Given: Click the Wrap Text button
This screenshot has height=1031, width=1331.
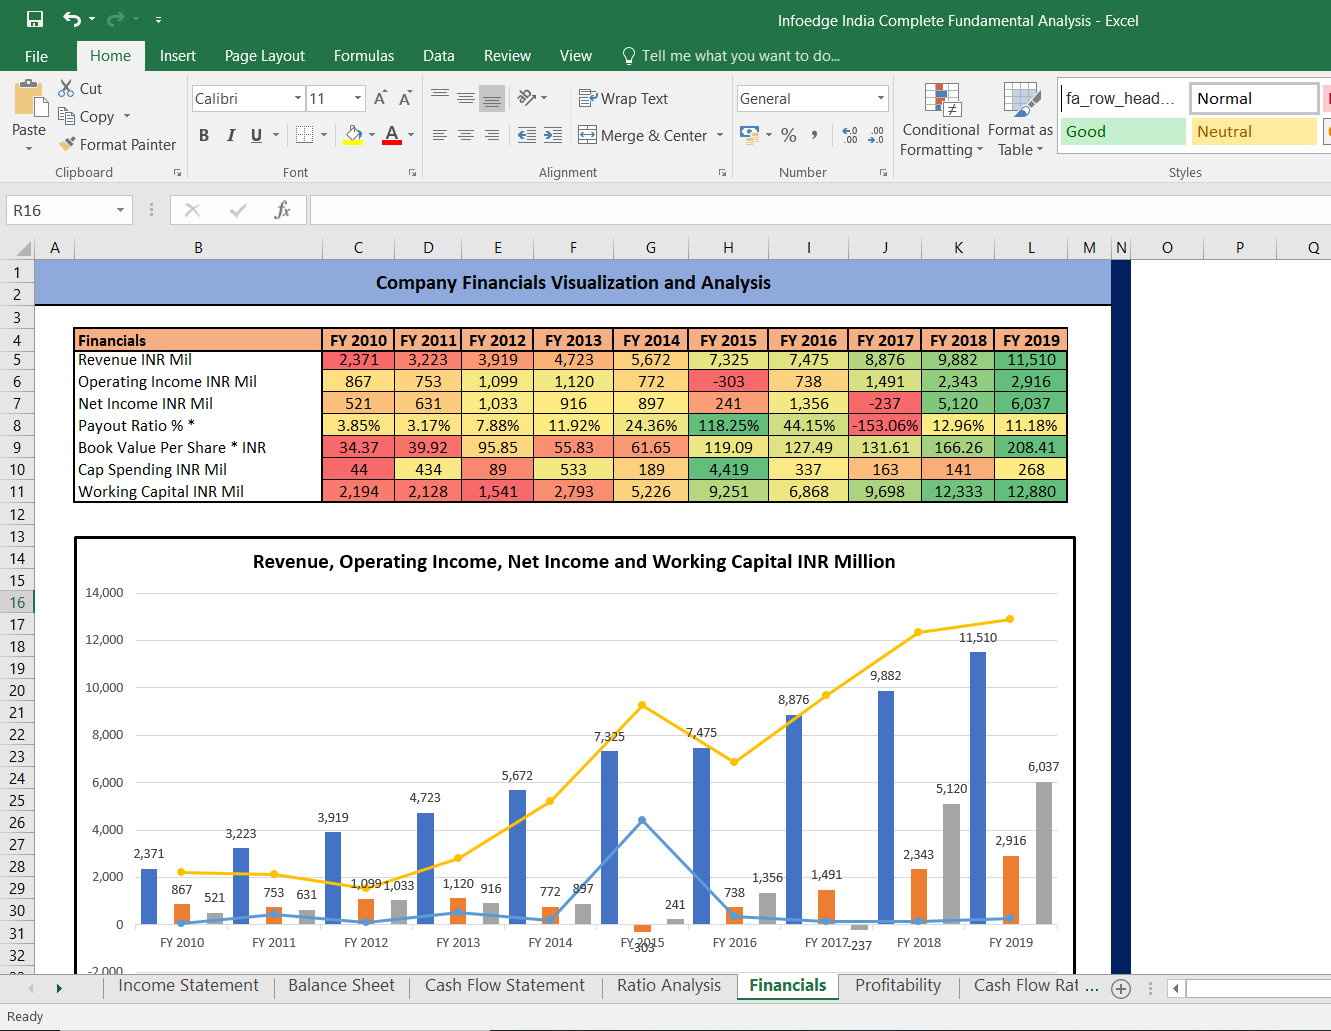Looking at the screenshot, I should click(x=623, y=98).
